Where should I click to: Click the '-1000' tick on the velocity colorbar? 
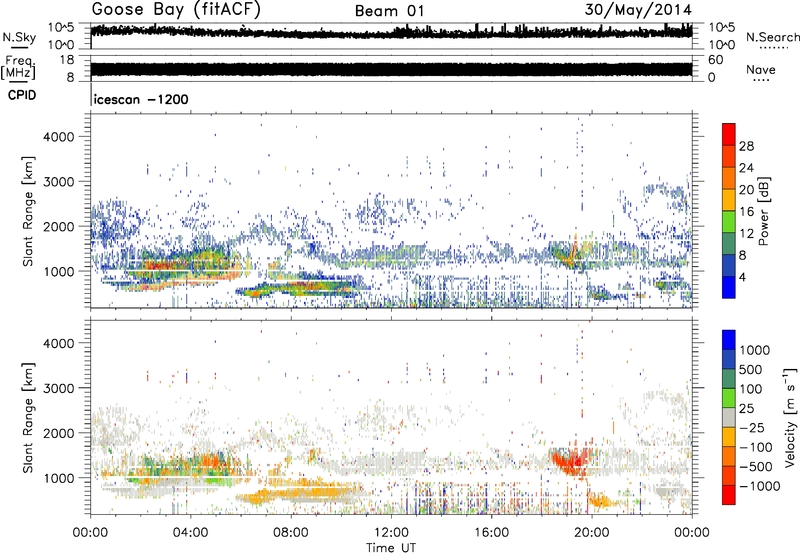[759, 486]
